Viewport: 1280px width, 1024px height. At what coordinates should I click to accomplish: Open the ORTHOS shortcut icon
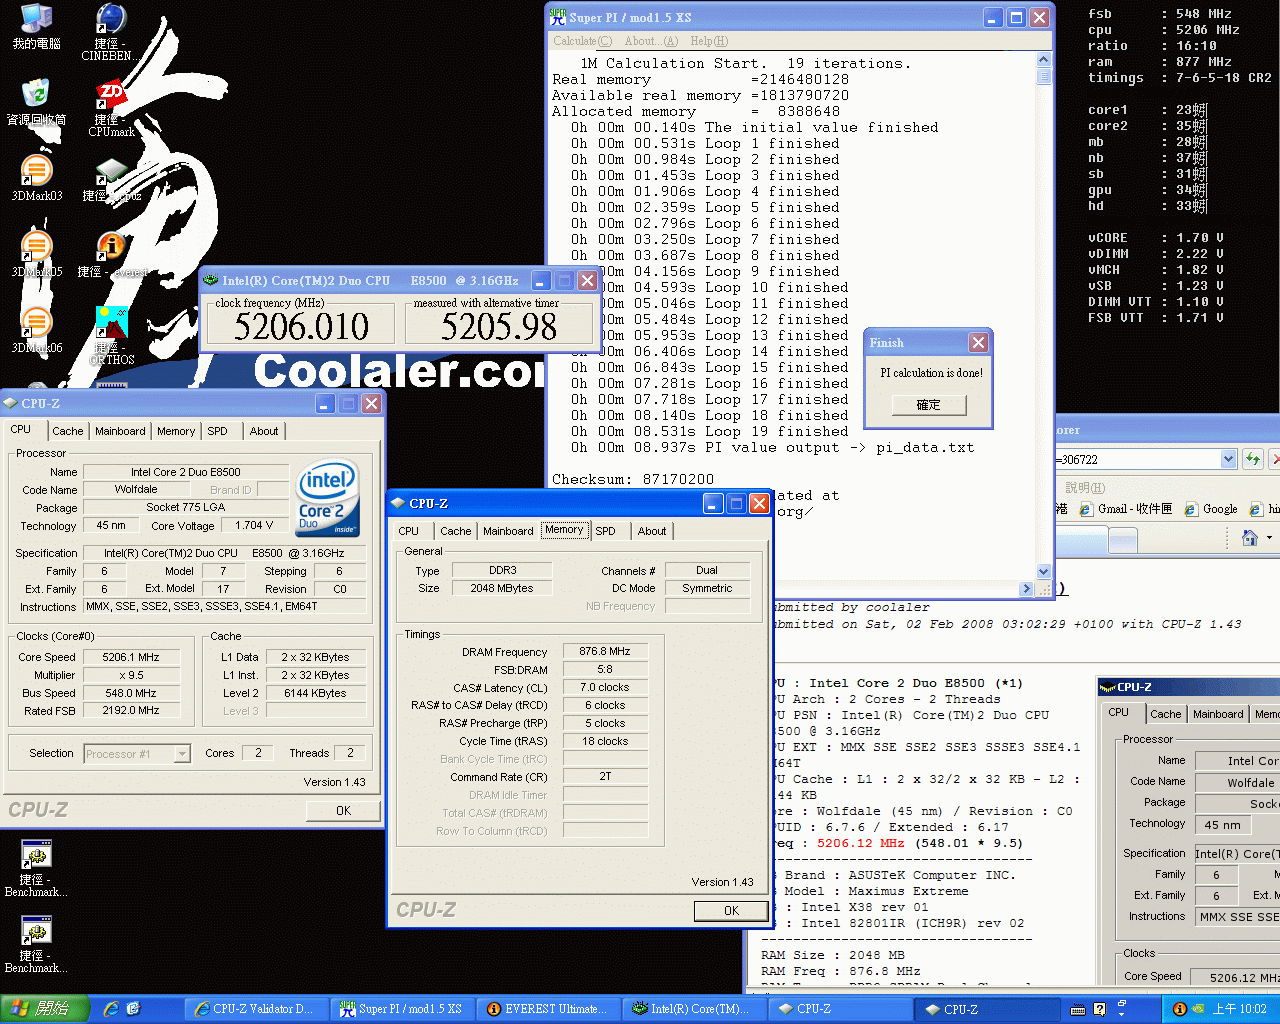coord(111,336)
